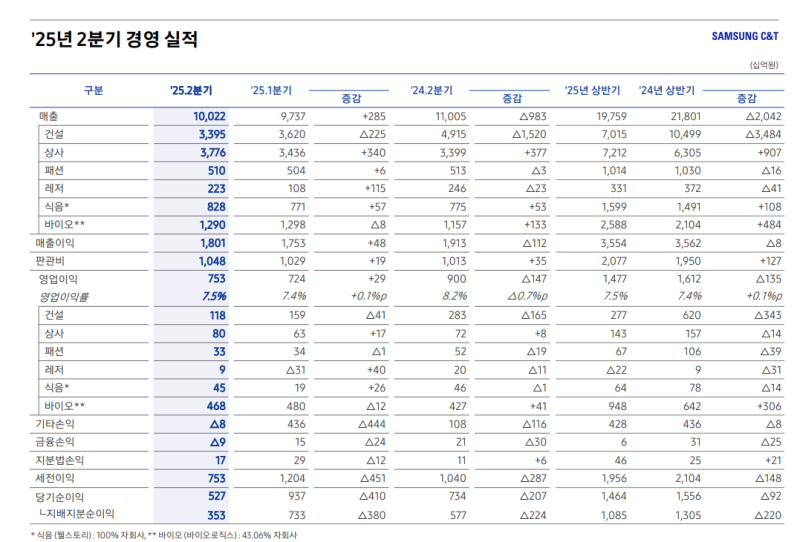Click the '25년 2분기 경영 실적 title

(114, 40)
